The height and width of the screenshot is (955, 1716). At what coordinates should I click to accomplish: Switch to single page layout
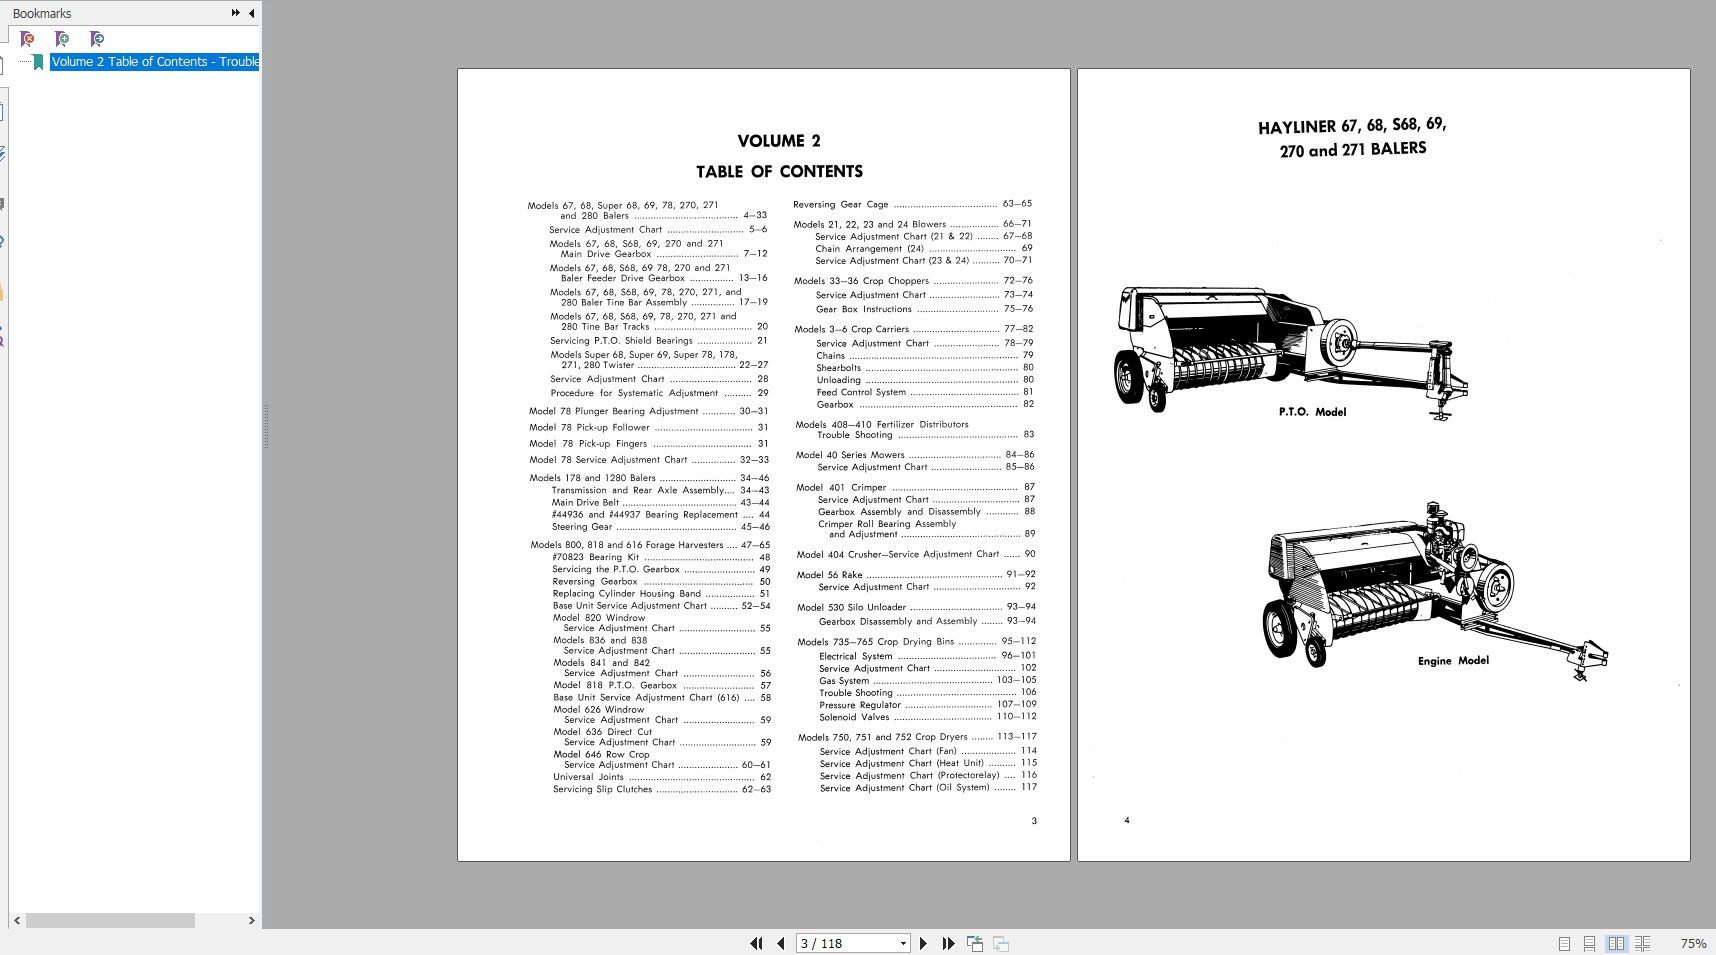[x=1565, y=943]
